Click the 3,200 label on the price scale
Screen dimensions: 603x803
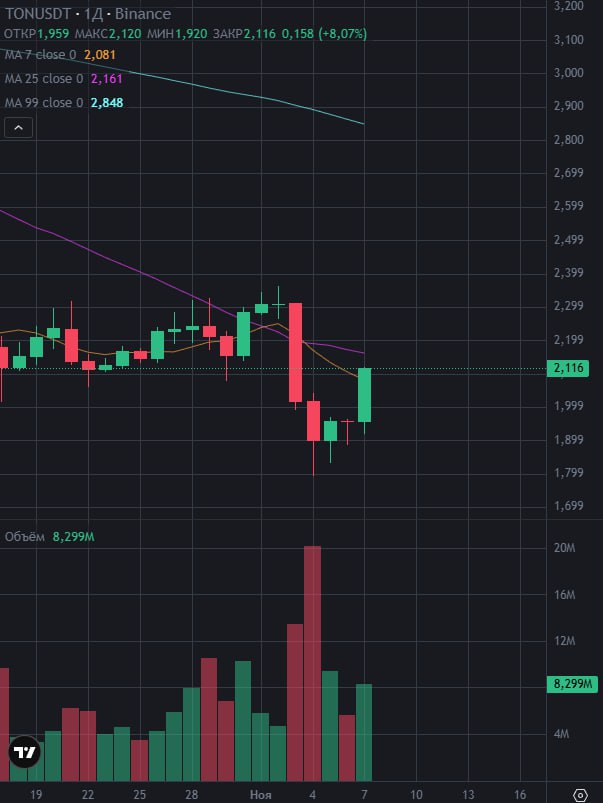point(568,6)
